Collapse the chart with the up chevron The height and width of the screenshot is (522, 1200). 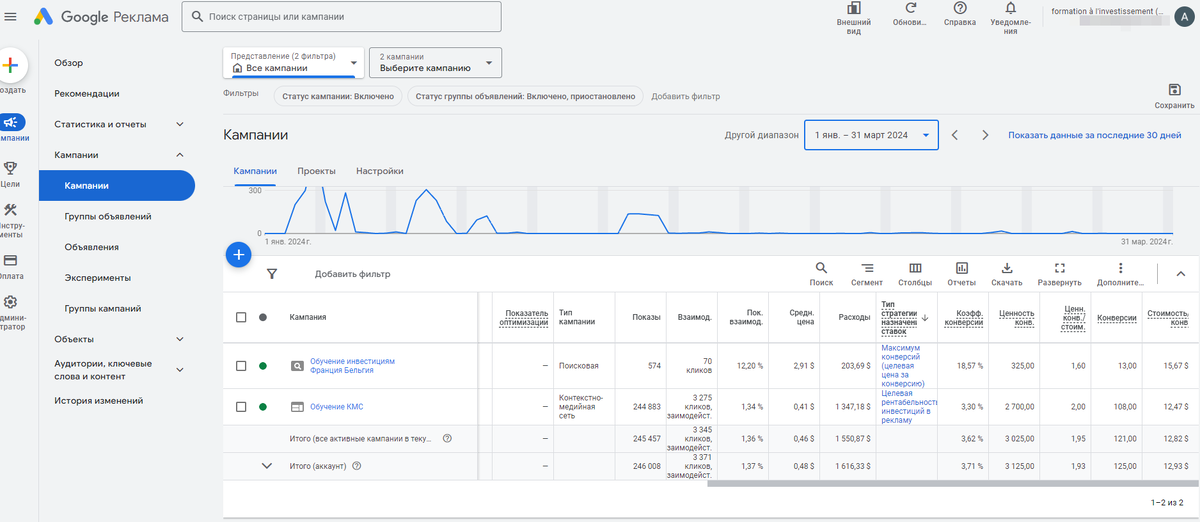tap(1180, 273)
